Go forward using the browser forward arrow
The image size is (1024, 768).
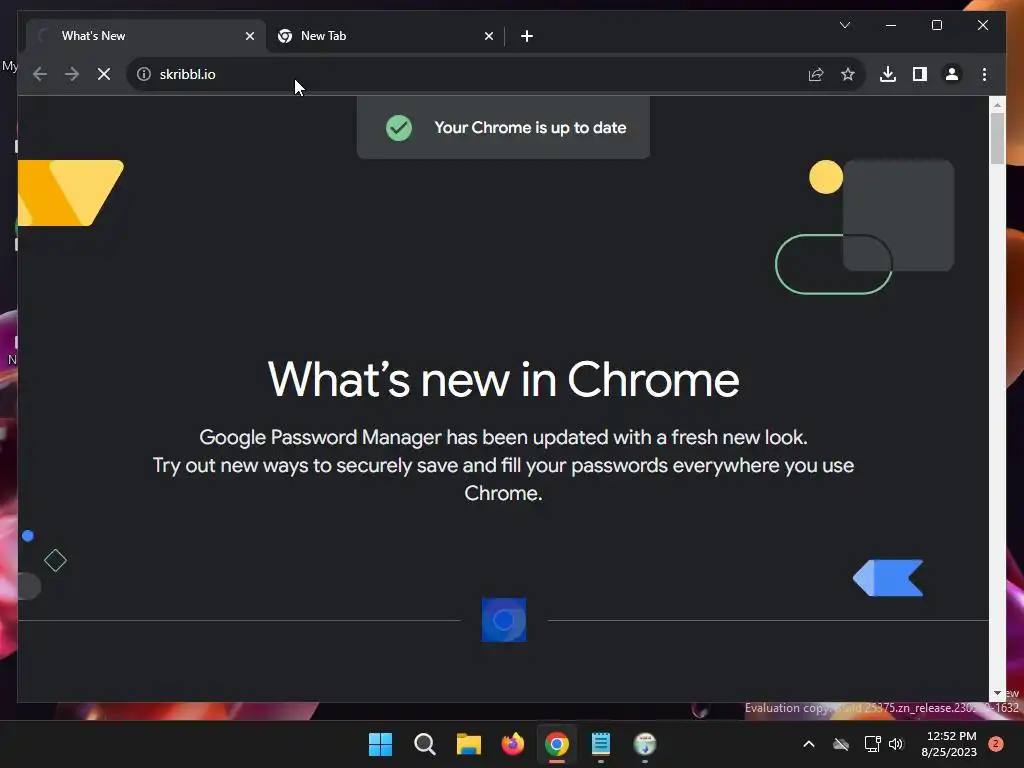[72, 74]
